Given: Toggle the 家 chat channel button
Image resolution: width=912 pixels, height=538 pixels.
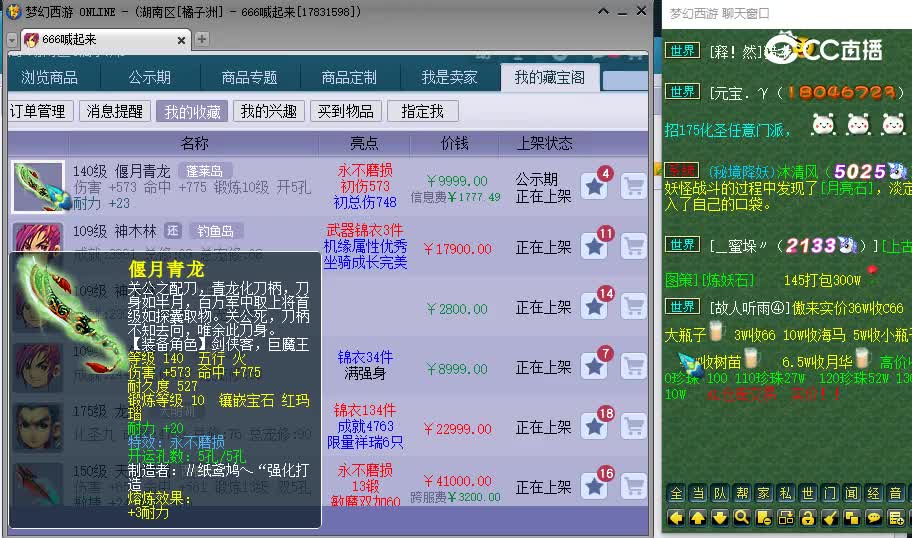Looking at the screenshot, I should [764, 494].
